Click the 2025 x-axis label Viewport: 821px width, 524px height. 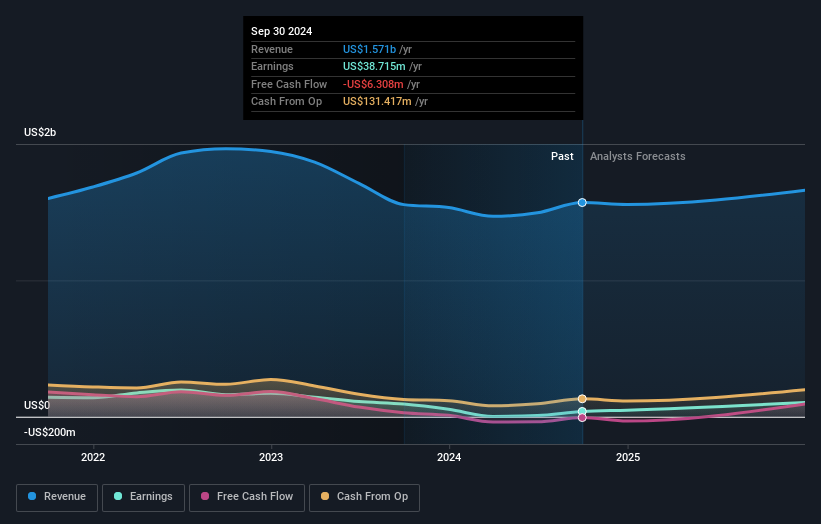(x=628, y=458)
